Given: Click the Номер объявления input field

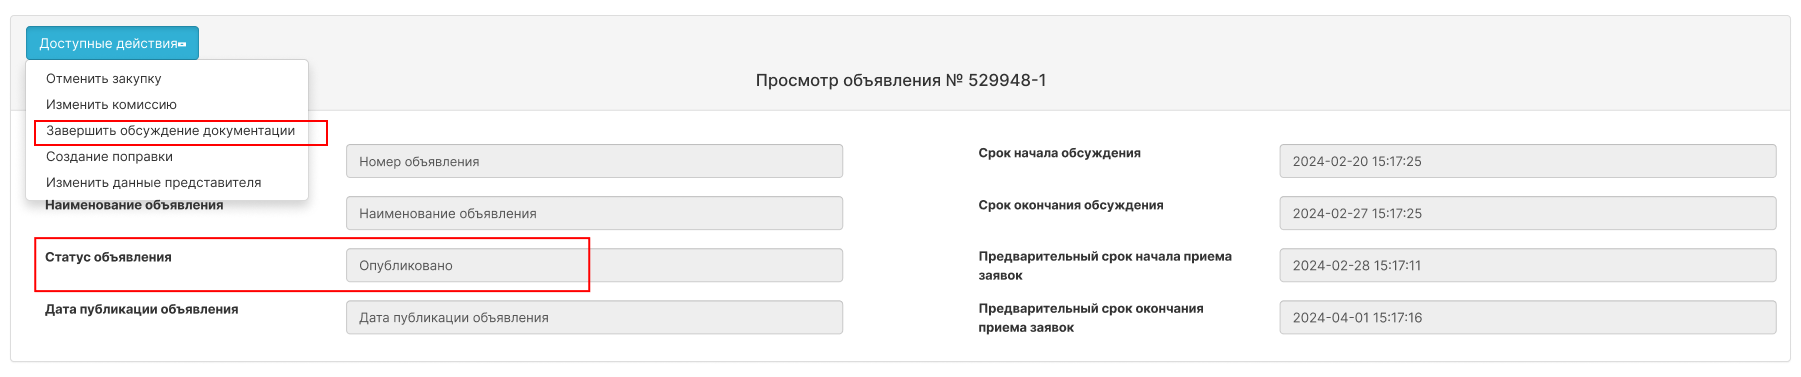Looking at the screenshot, I should (x=594, y=161).
